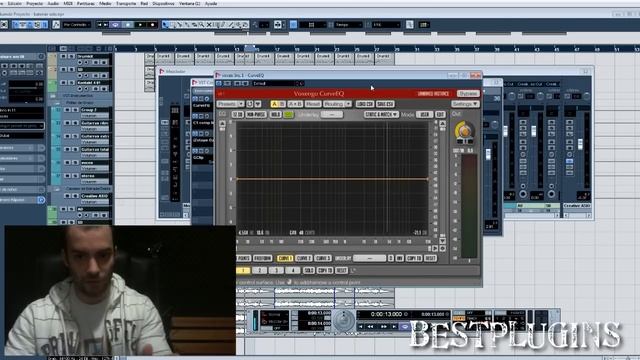The image size is (640, 360).
Task: Select CurveEQ A state button
Action: (x=275, y=104)
